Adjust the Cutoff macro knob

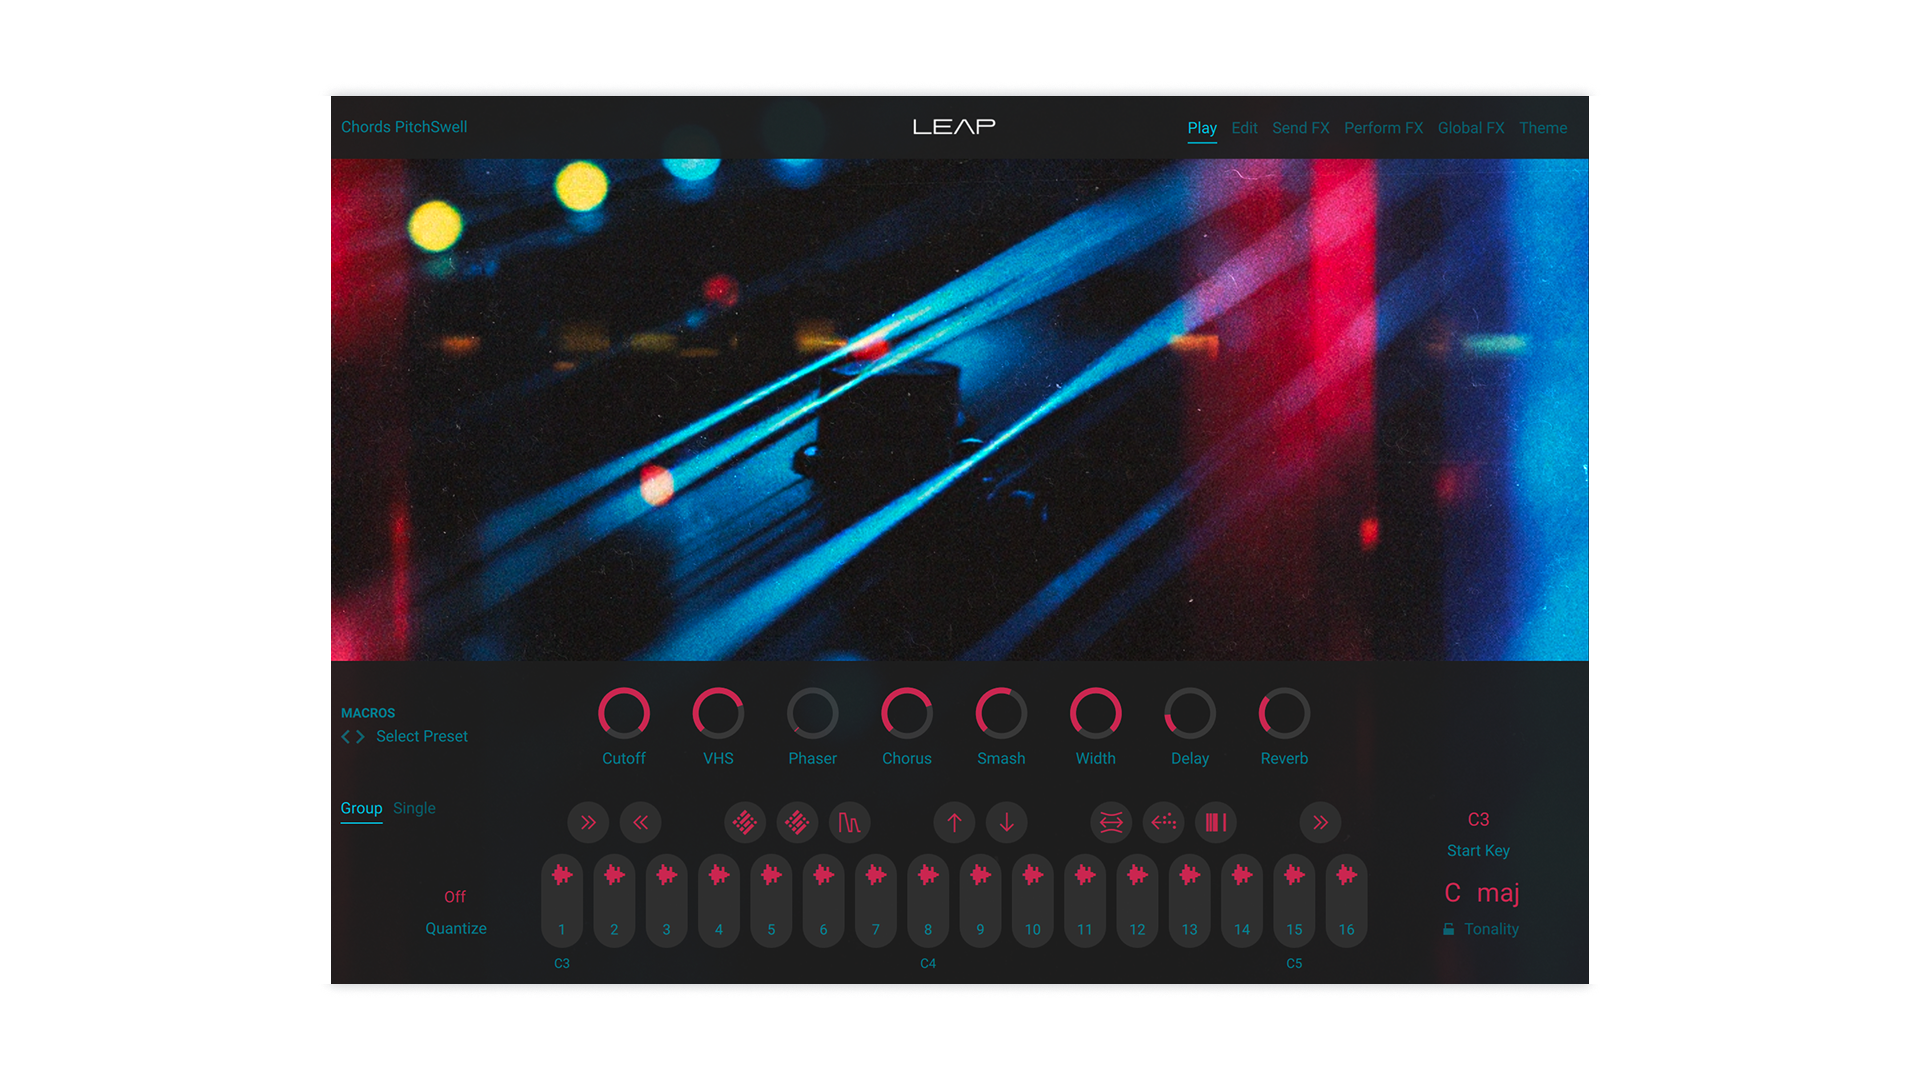click(624, 712)
